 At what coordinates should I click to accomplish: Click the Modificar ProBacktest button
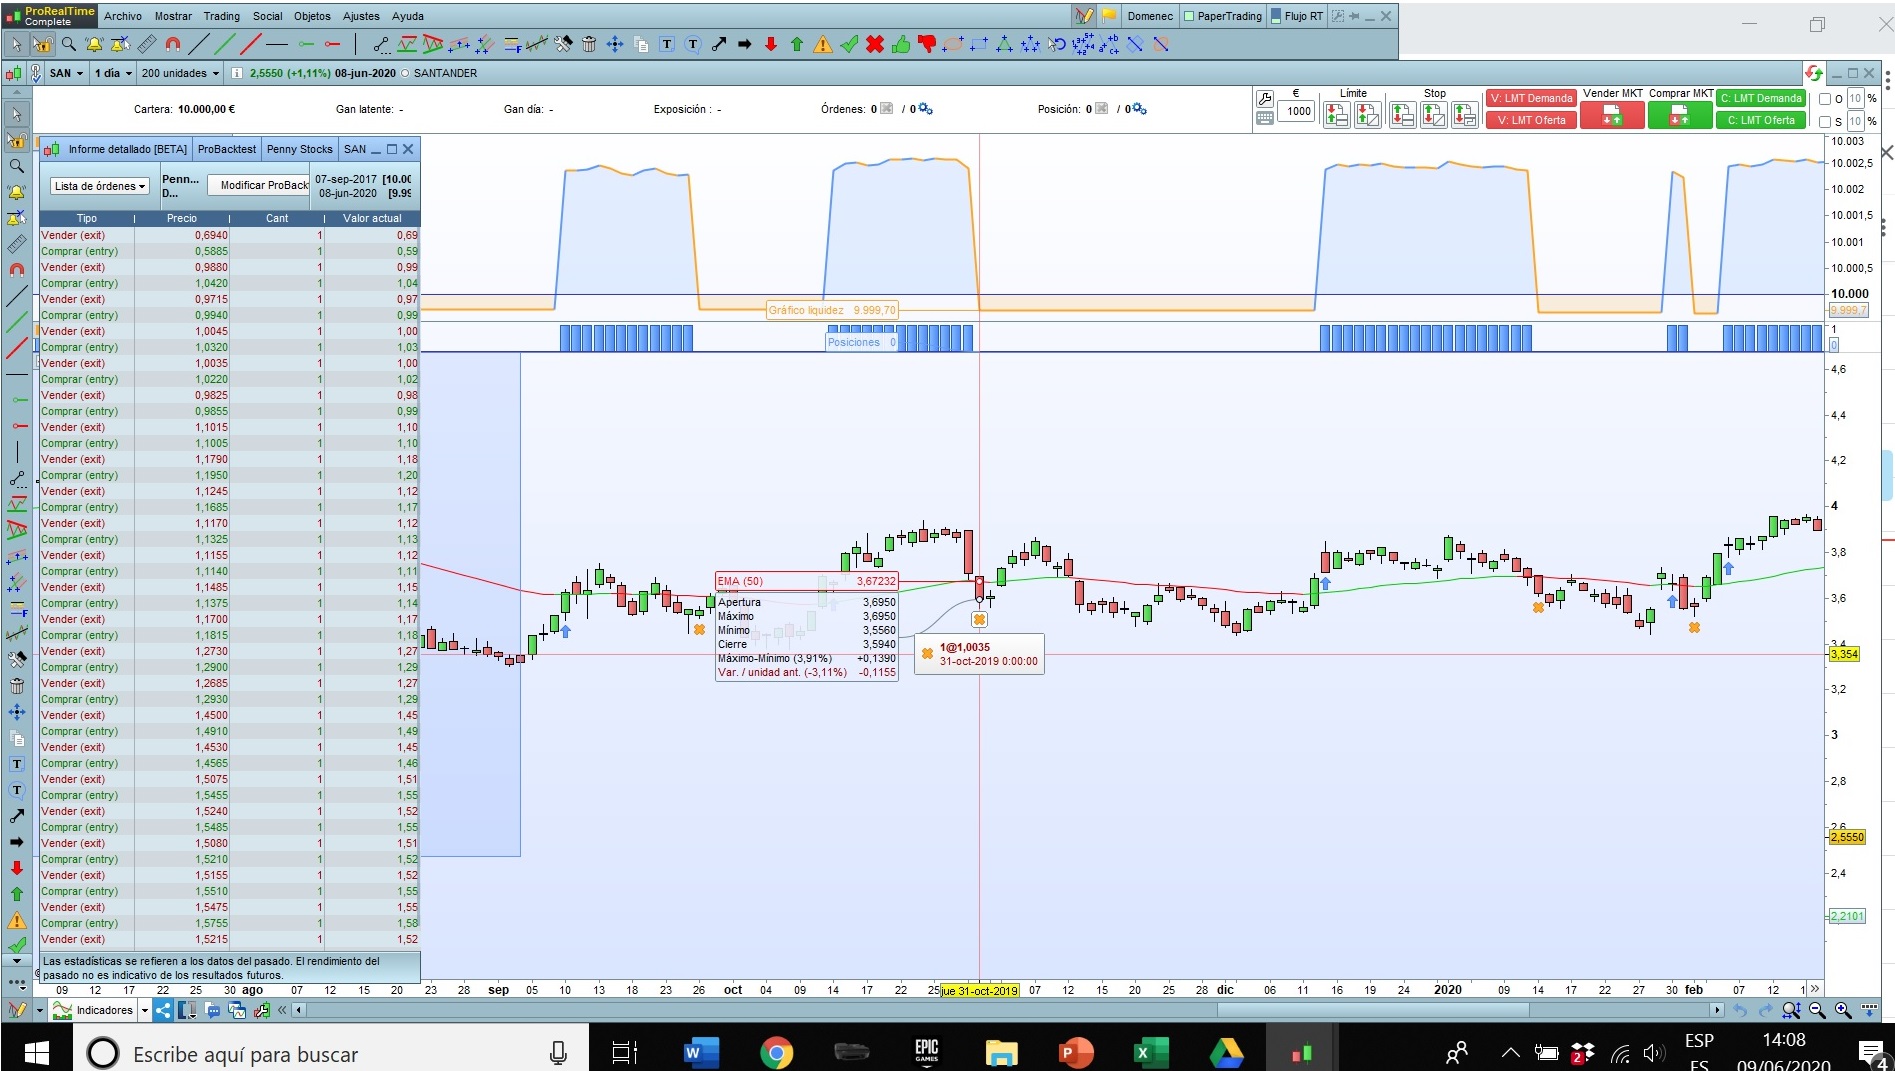(x=259, y=185)
